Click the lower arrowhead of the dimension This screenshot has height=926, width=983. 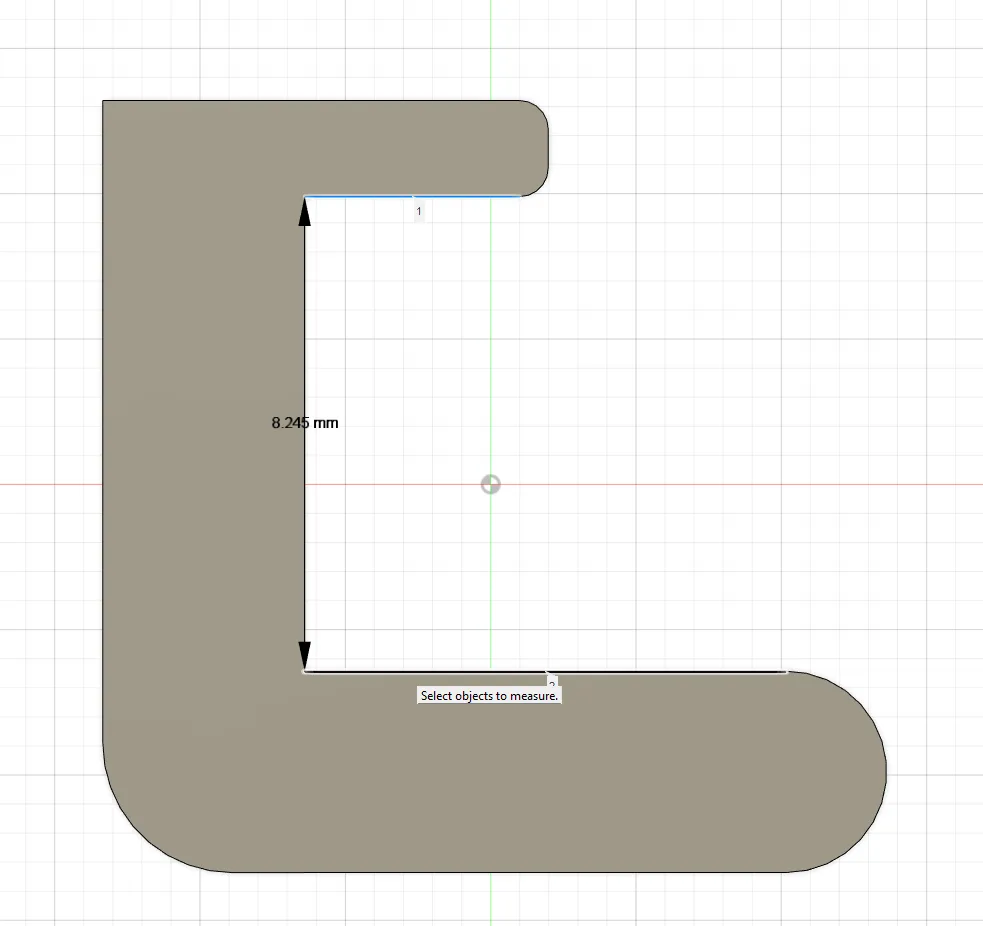[x=305, y=656]
